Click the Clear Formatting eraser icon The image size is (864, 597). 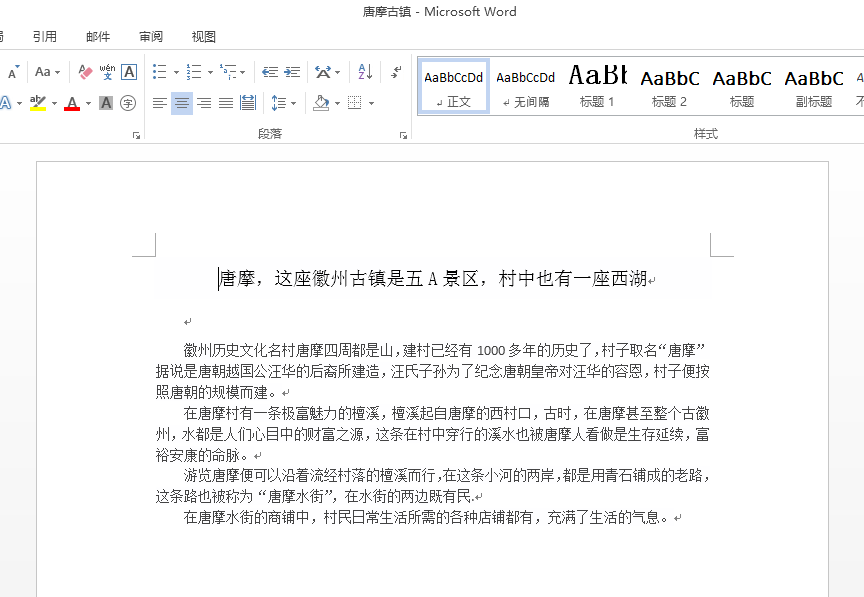85,72
